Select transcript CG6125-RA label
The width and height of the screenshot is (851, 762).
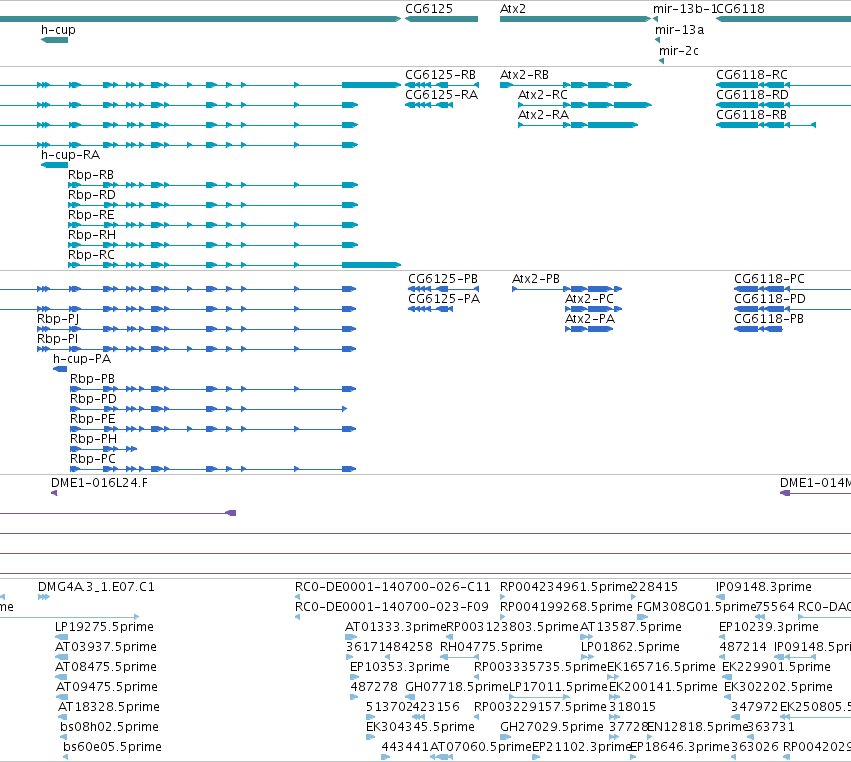[x=442, y=95]
